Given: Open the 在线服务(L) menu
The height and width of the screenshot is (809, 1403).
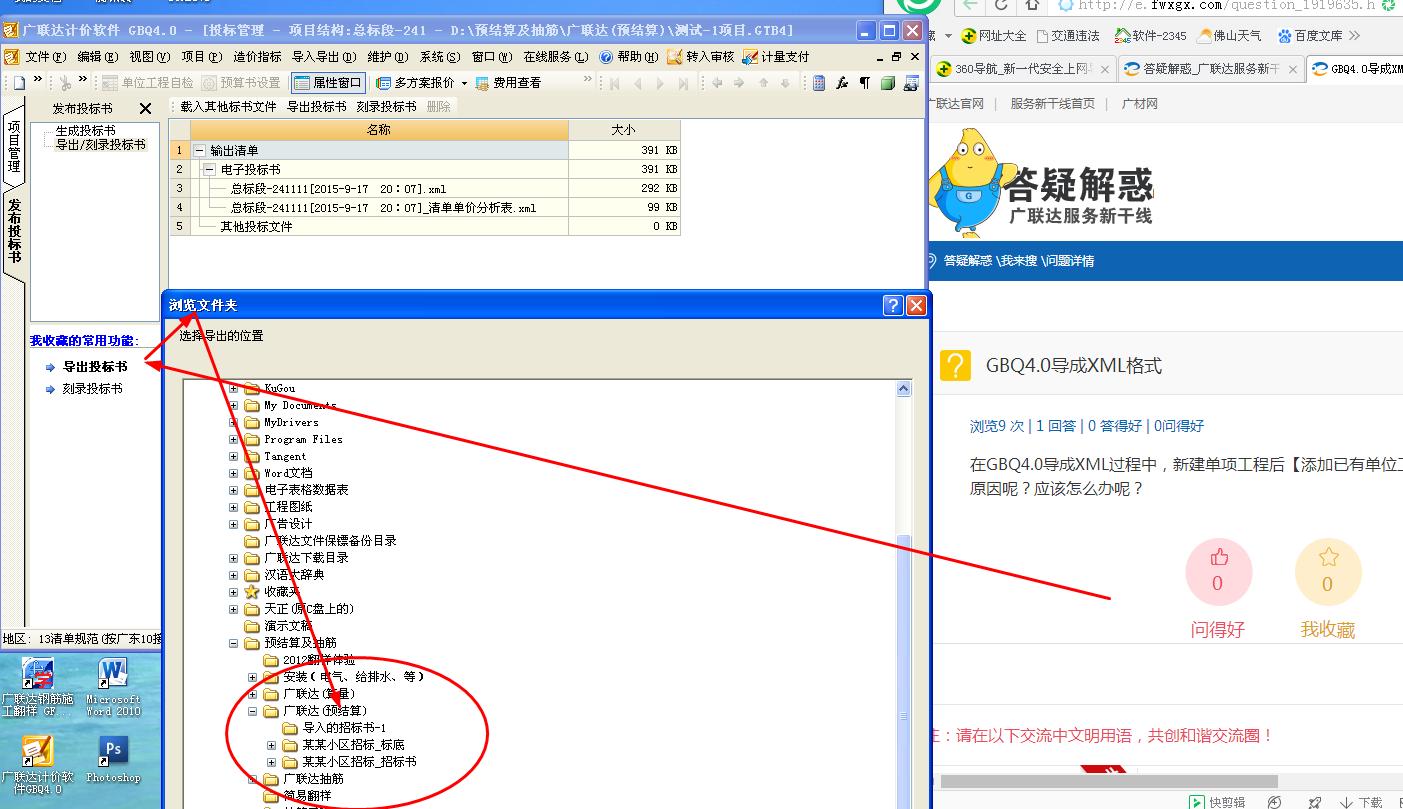Looking at the screenshot, I should [556, 57].
